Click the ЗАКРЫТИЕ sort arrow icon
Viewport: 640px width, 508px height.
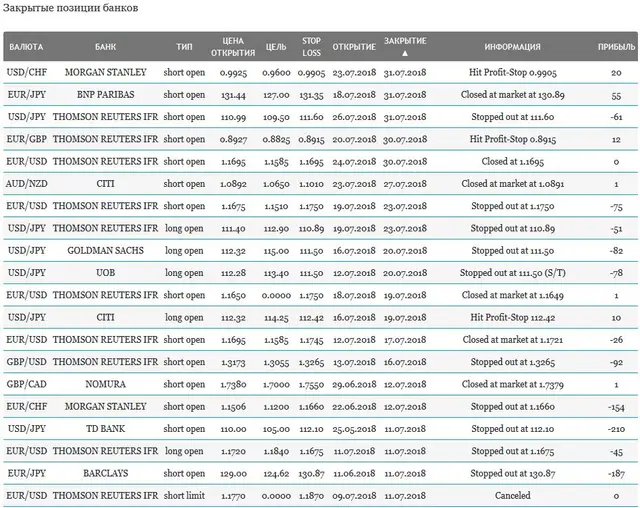[405, 53]
